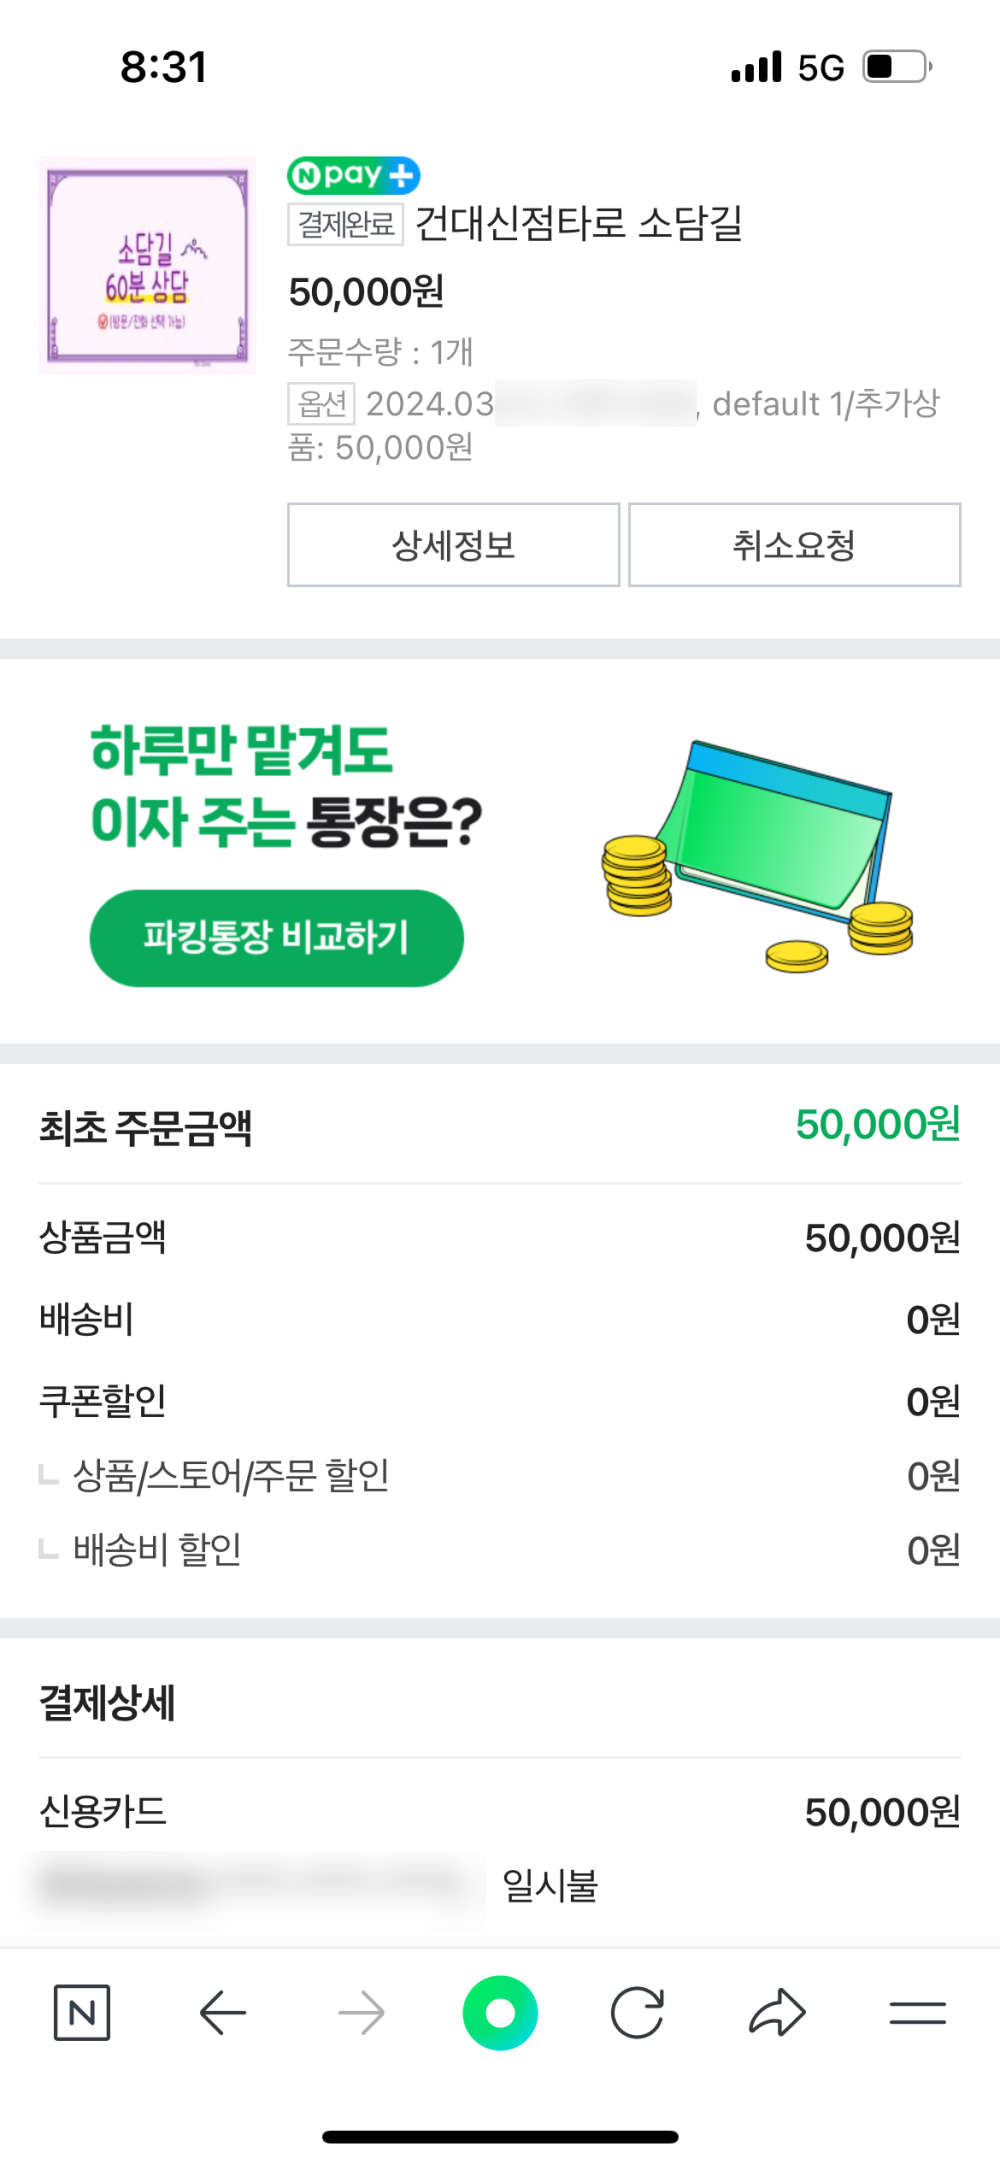The height and width of the screenshot is (2164, 1000).
Task: Tap the Naver N home icon
Action: pyautogui.click(x=81, y=2012)
